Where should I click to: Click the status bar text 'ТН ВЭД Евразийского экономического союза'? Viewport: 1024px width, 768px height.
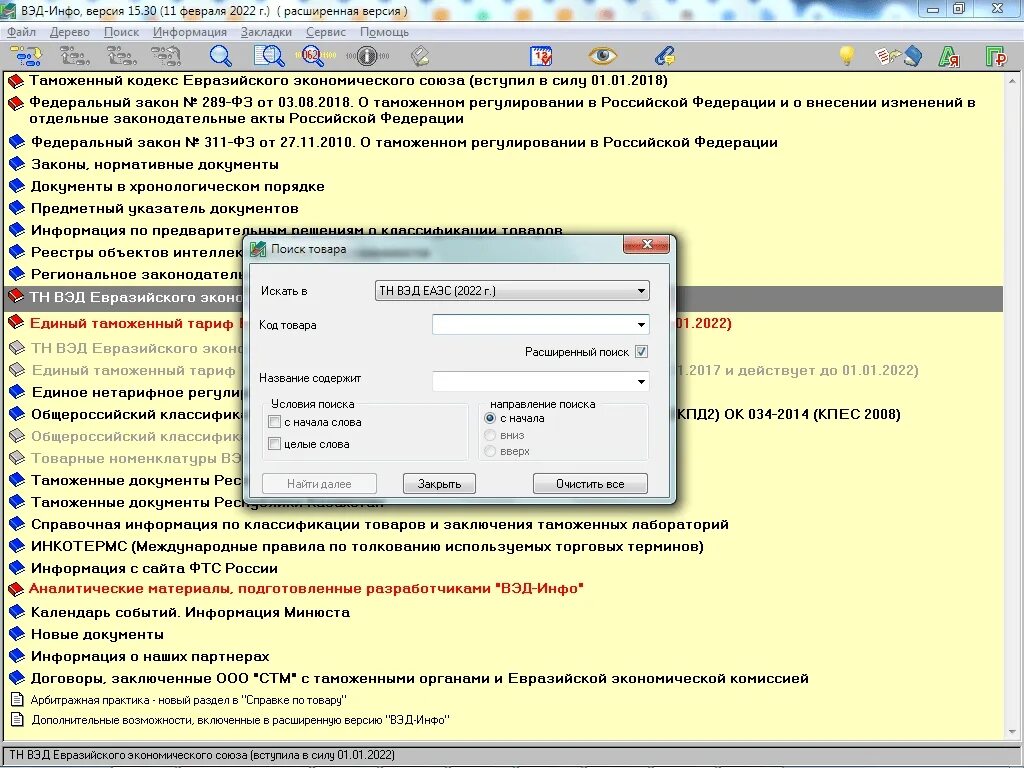(x=202, y=755)
